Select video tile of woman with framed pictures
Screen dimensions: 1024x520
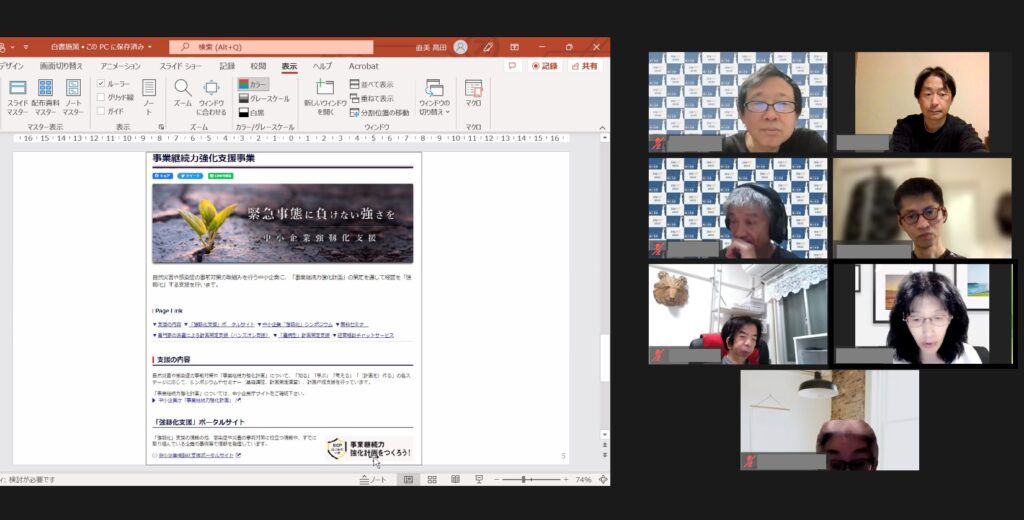pos(923,314)
